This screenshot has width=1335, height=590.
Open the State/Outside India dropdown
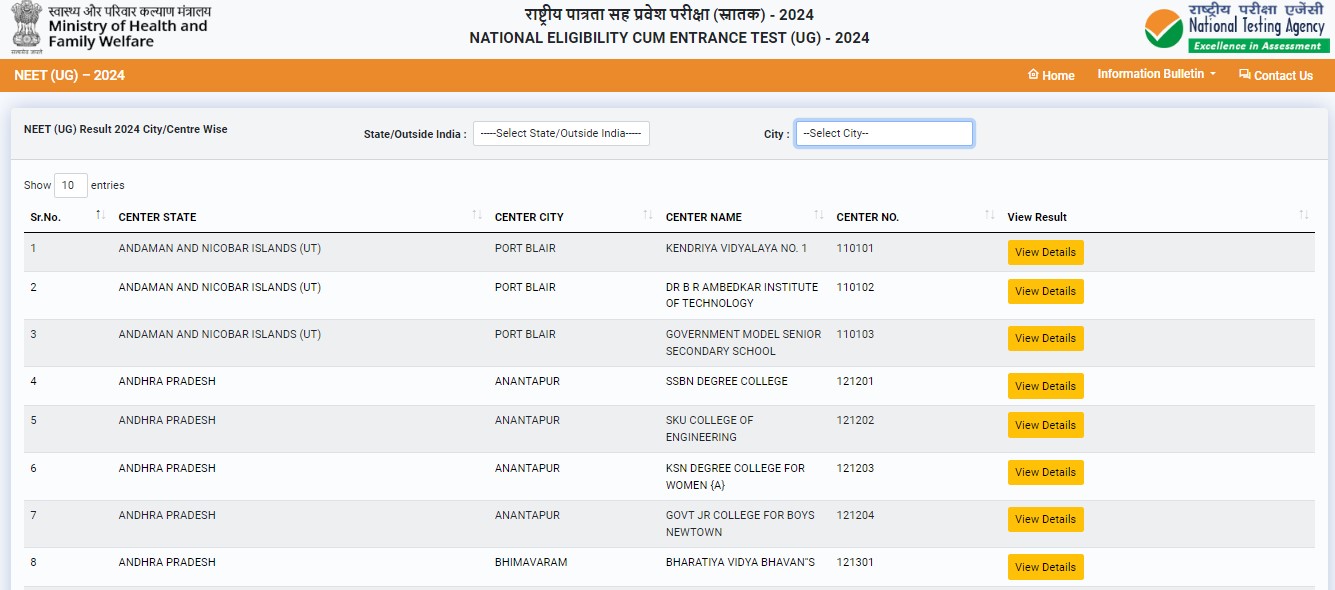point(561,134)
